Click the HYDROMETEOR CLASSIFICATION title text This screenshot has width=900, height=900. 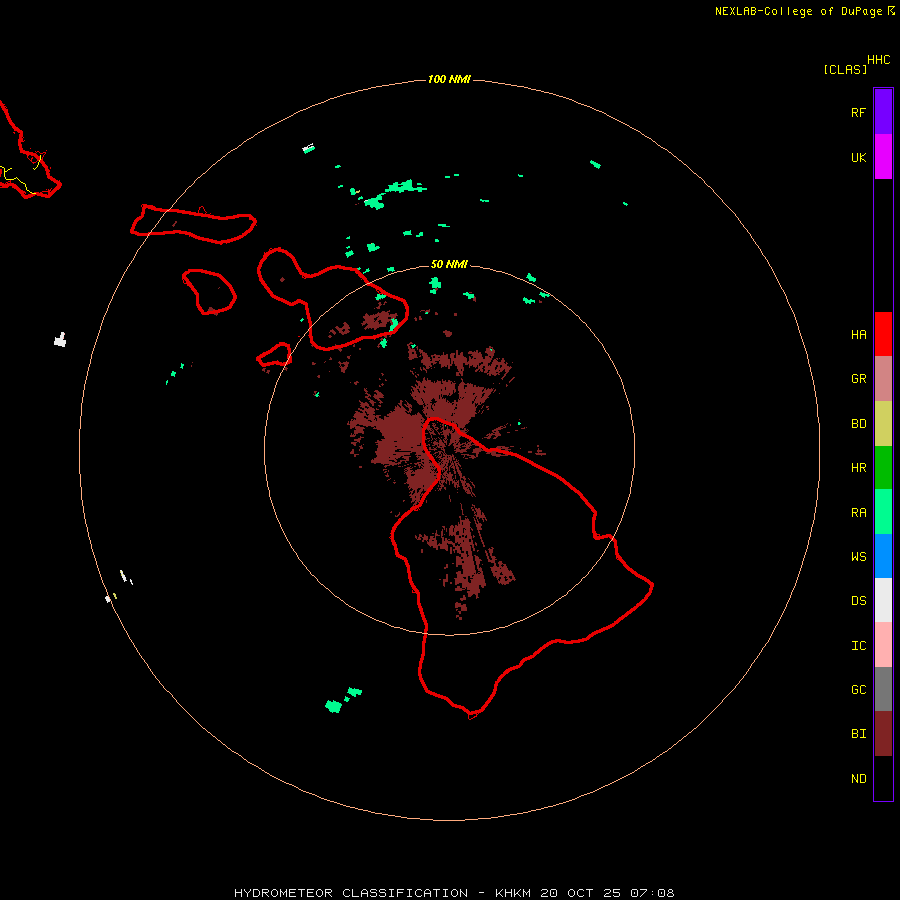tap(351, 893)
